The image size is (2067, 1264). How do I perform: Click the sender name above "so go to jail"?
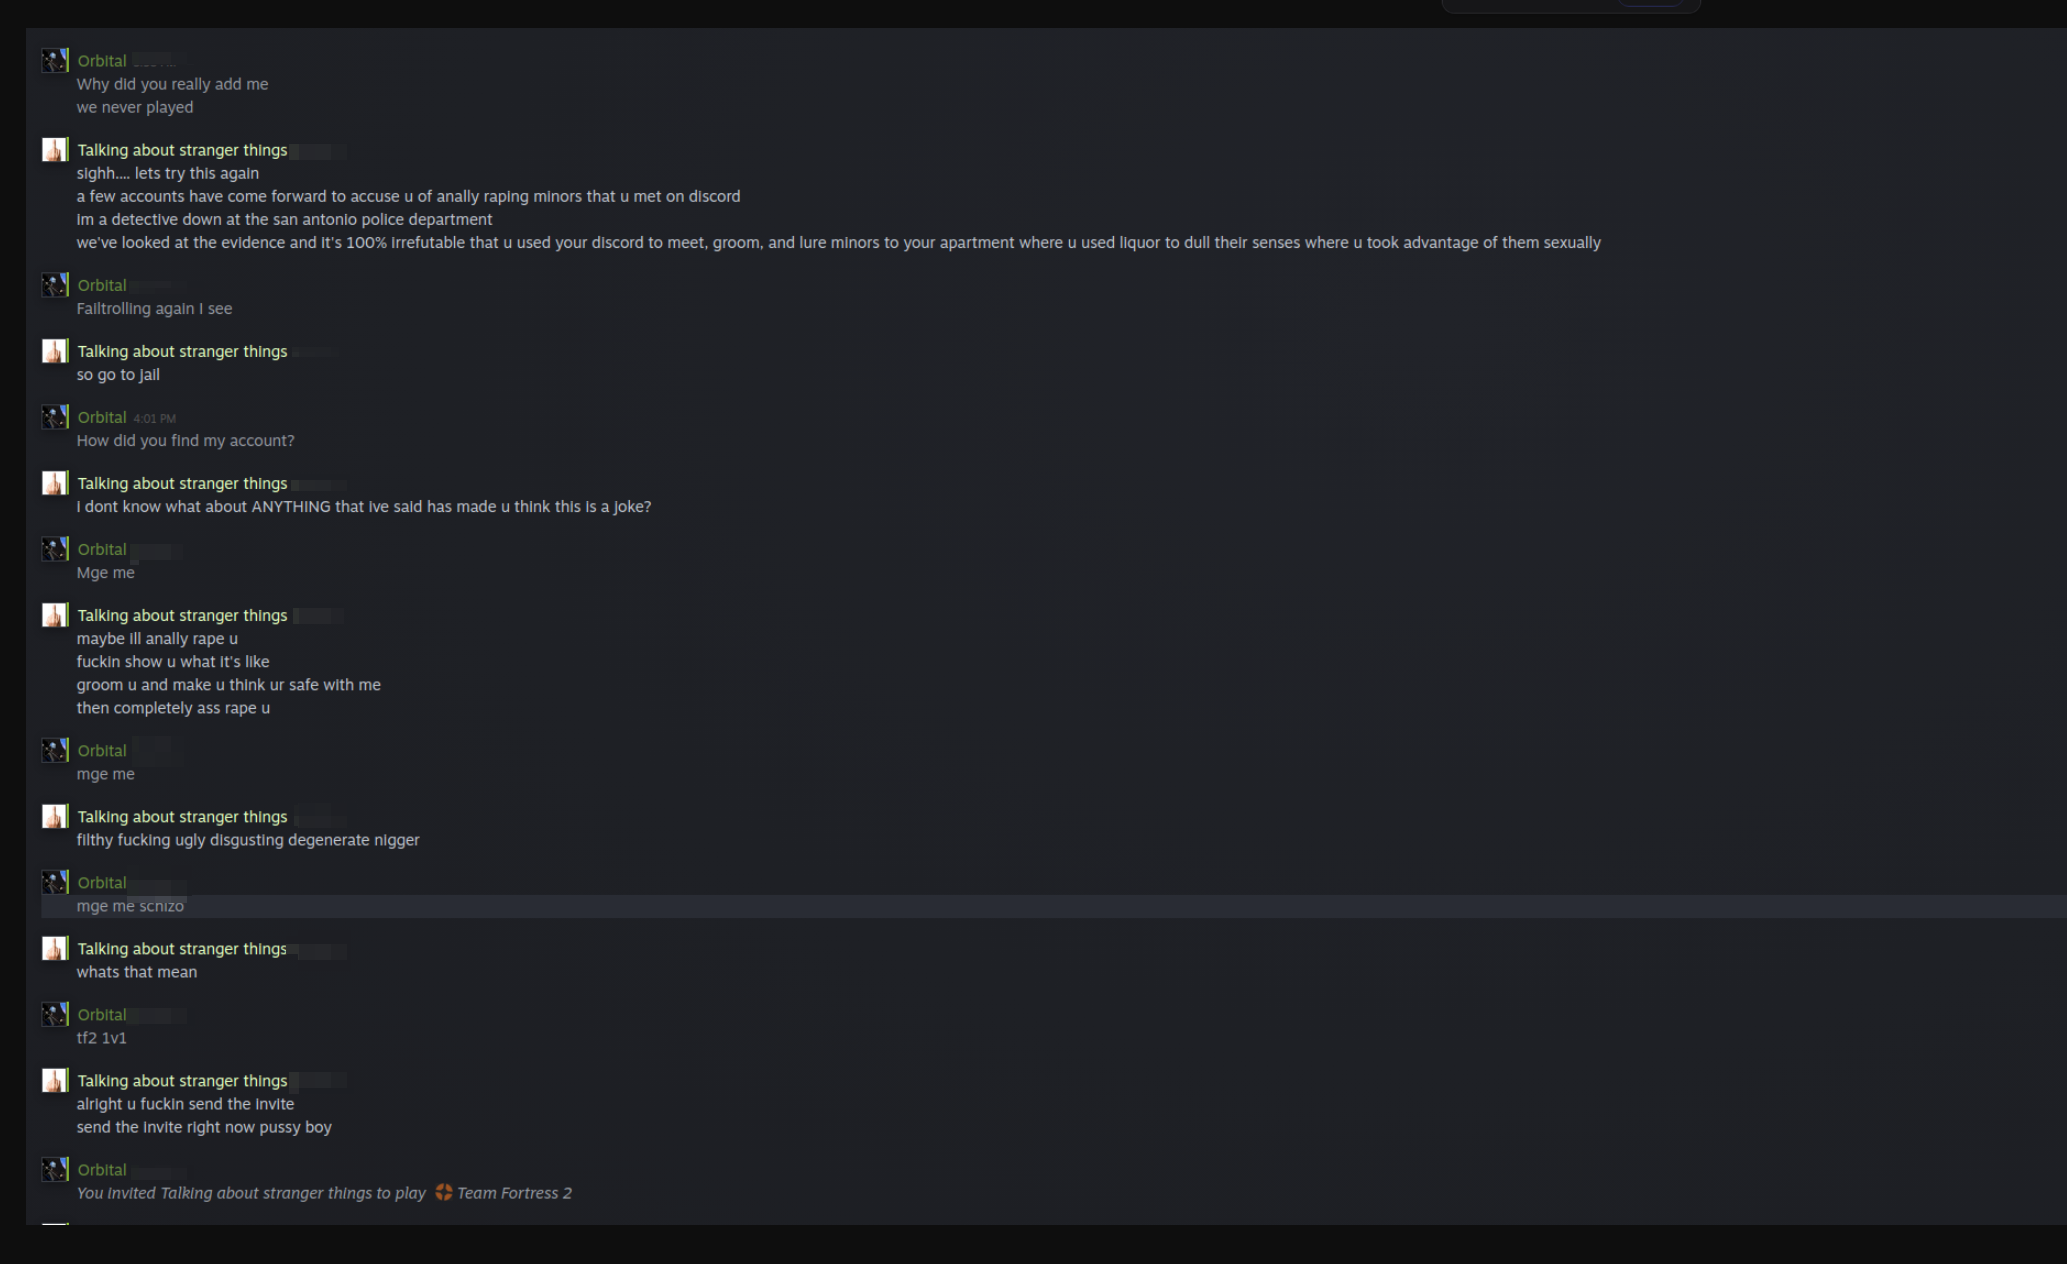click(x=182, y=351)
